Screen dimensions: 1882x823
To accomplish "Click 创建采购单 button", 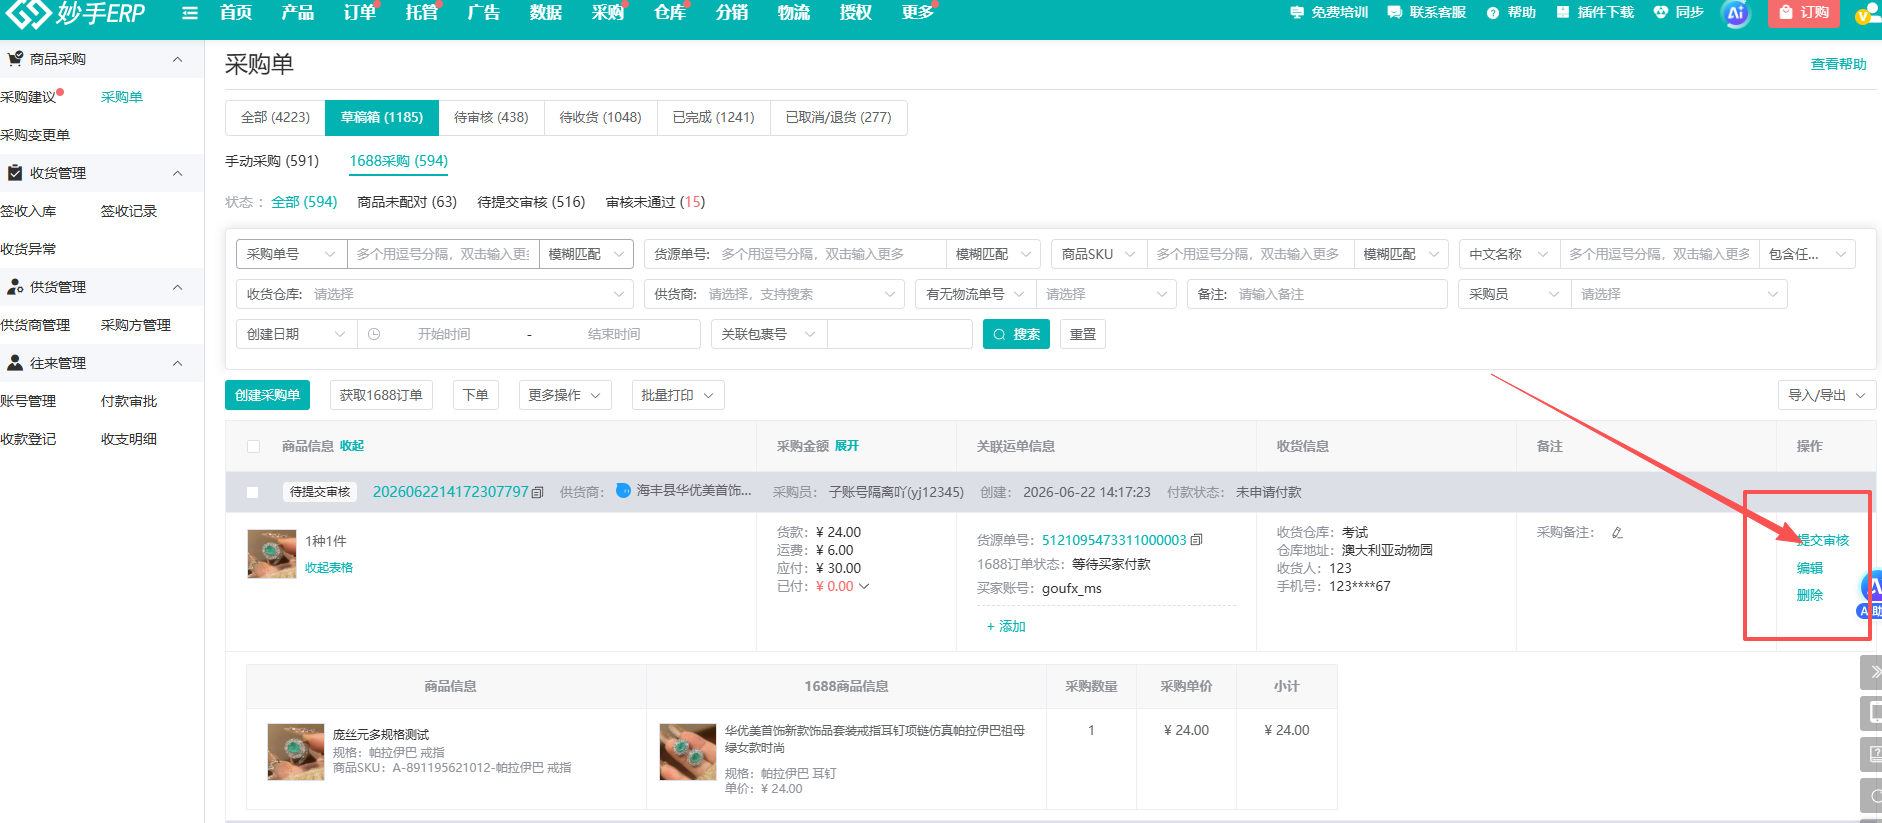I will tap(267, 395).
